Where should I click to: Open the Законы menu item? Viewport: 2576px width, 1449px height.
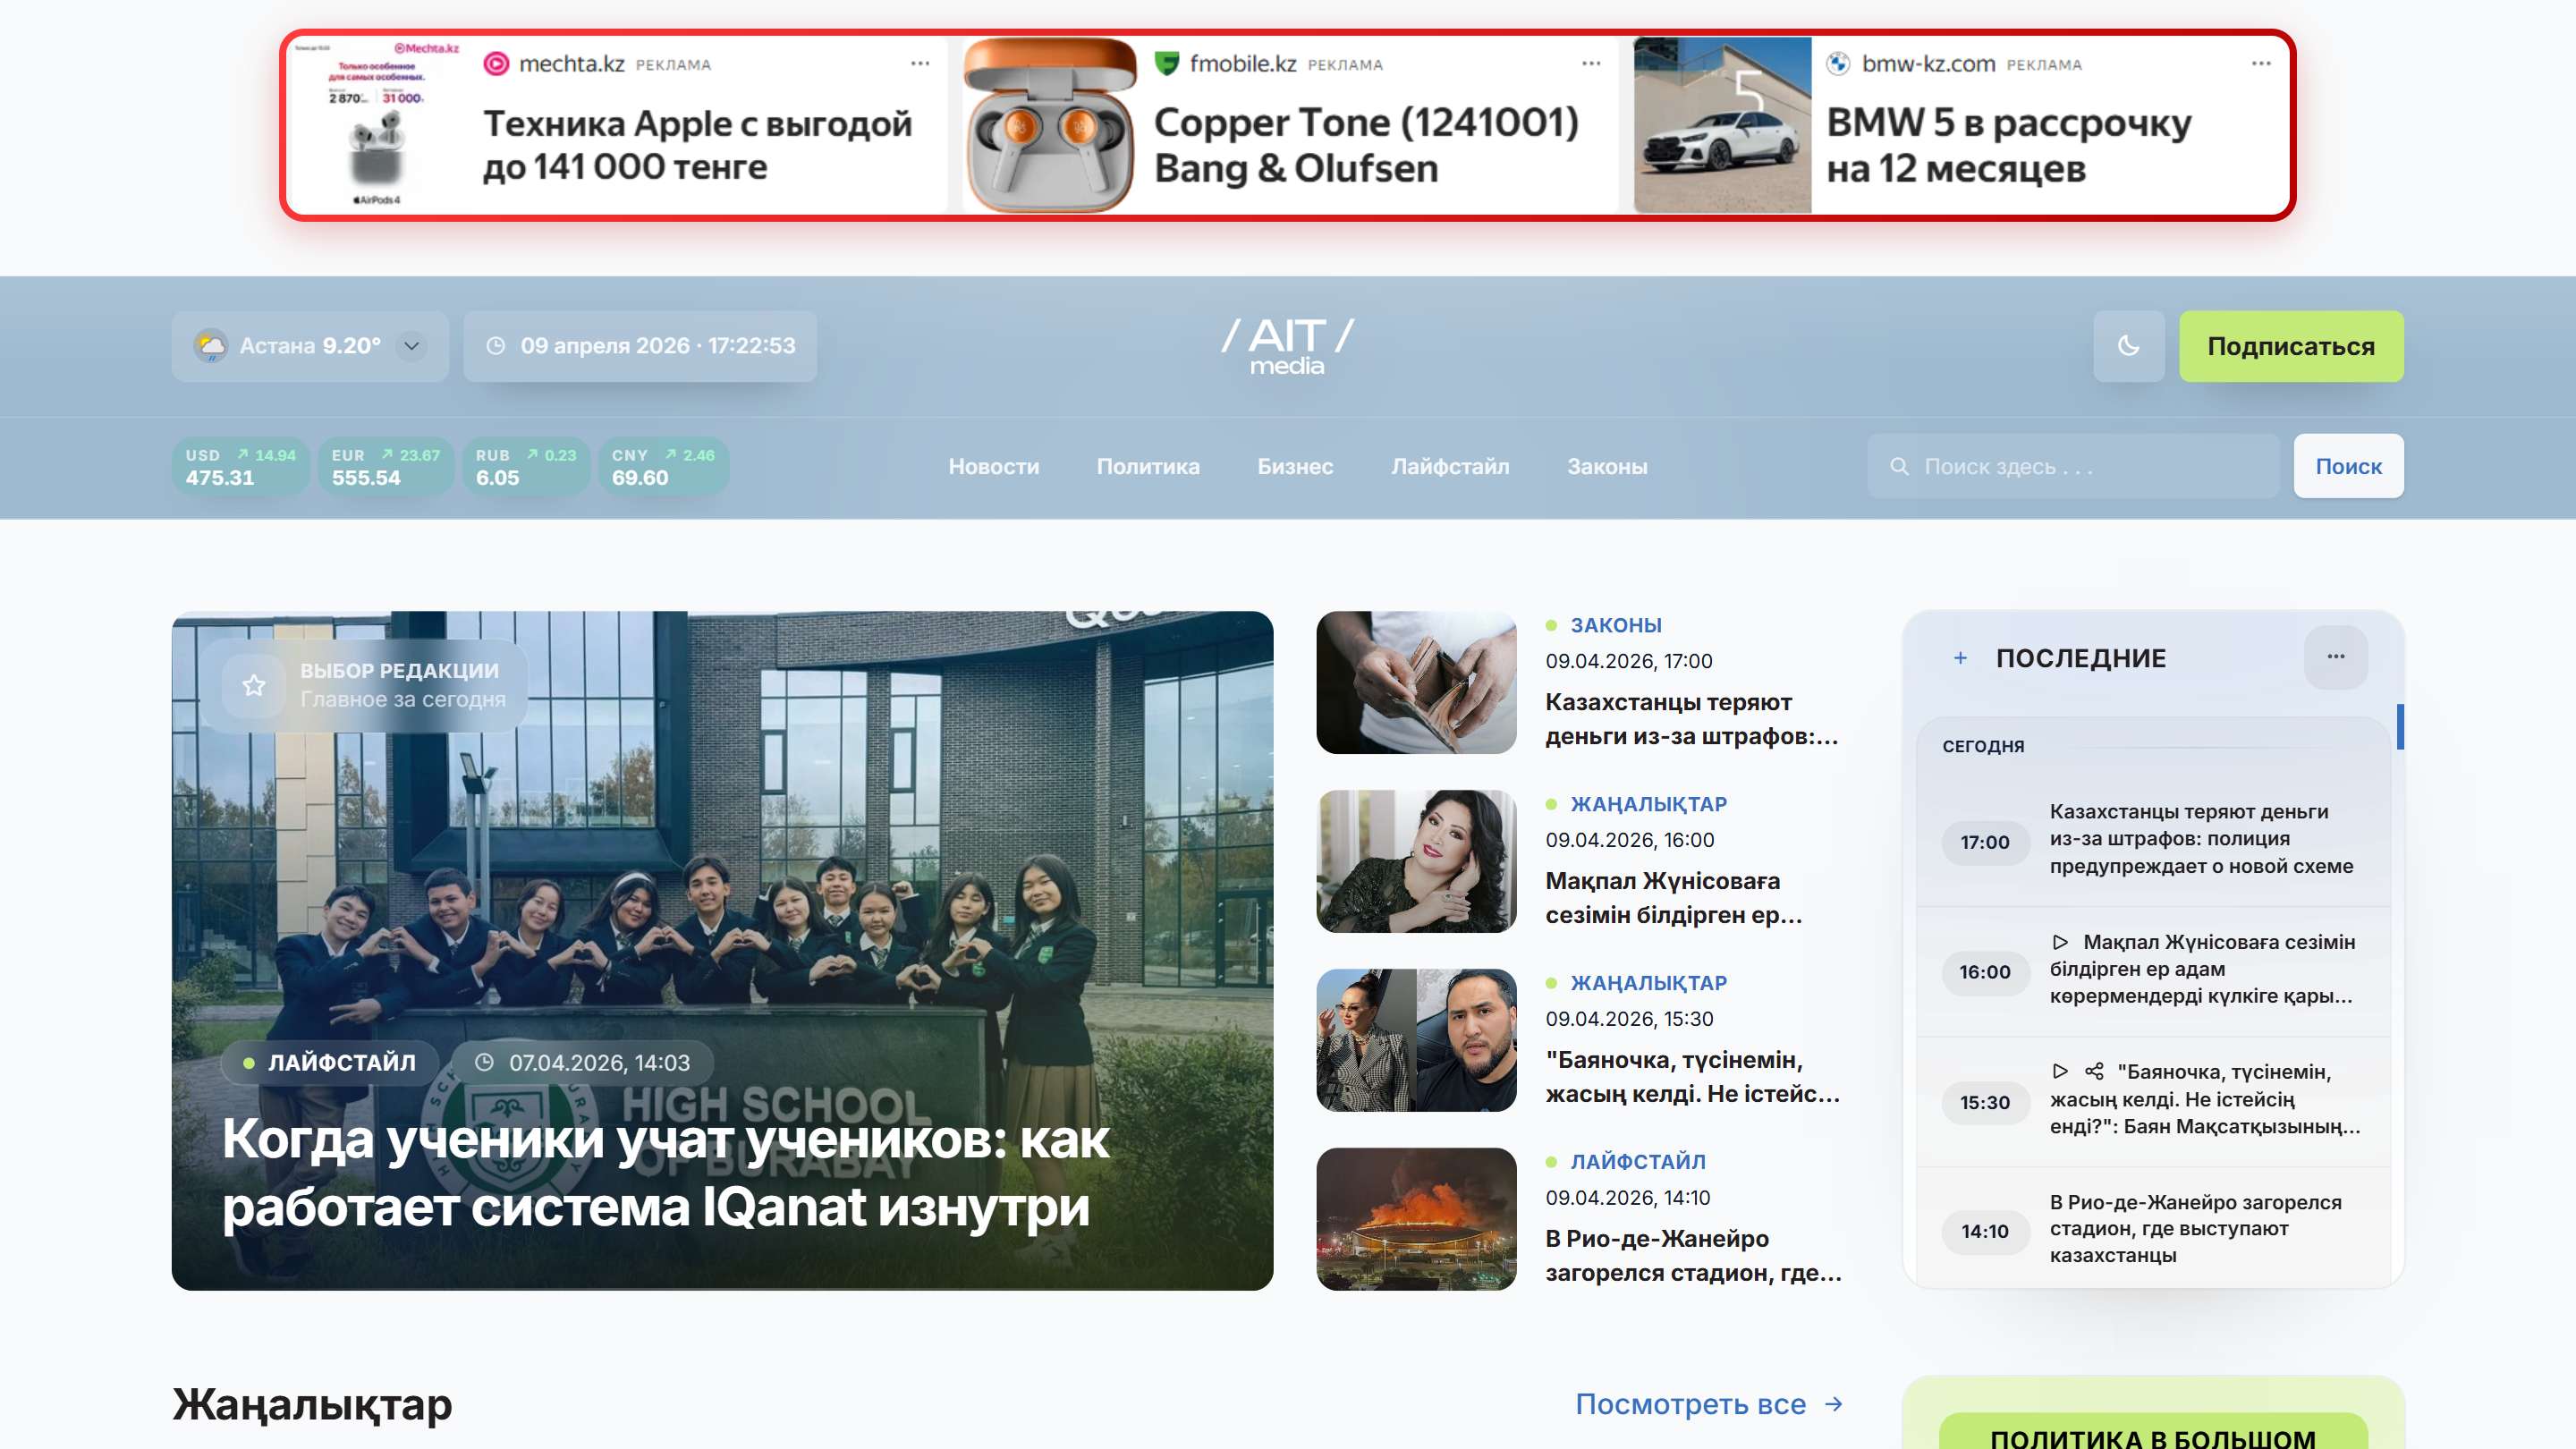pyautogui.click(x=1607, y=466)
